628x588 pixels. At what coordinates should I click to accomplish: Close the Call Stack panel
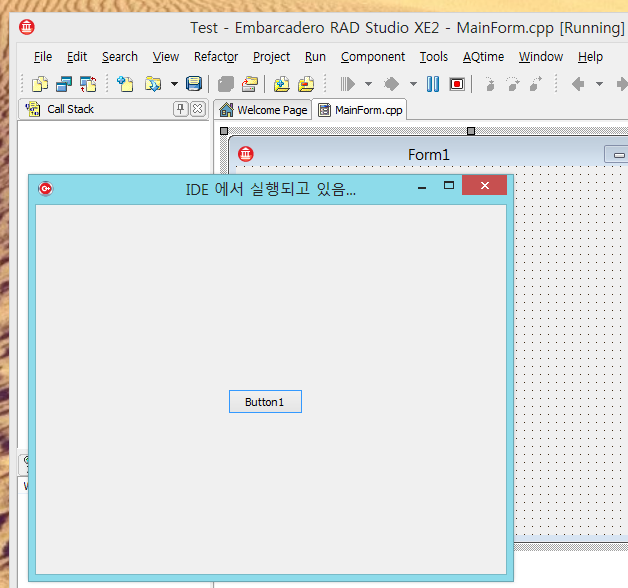pos(197,109)
